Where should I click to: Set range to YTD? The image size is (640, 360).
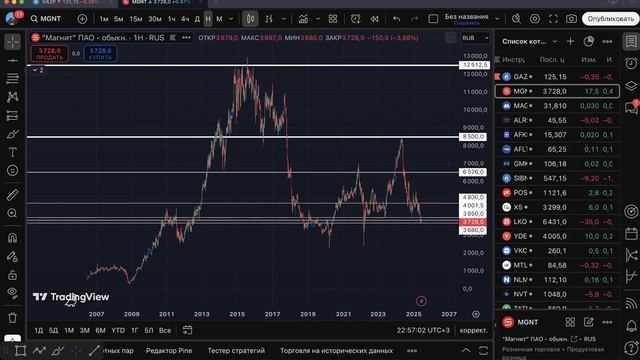(118, 330)
